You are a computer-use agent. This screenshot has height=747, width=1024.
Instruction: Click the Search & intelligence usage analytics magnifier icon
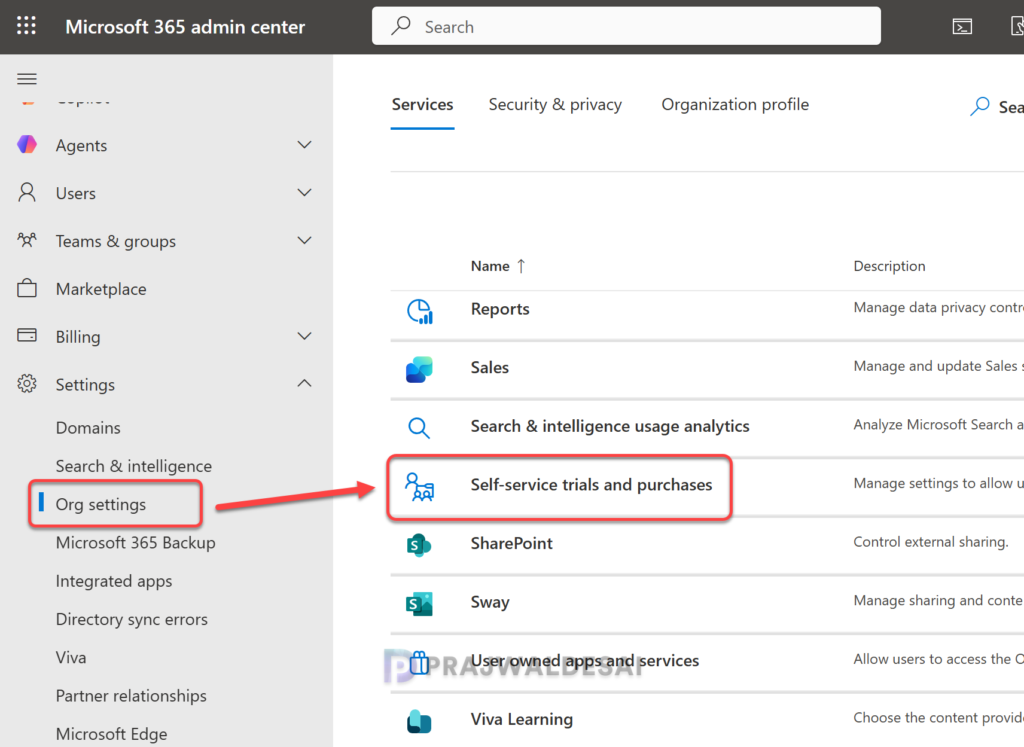coord(419,428)
